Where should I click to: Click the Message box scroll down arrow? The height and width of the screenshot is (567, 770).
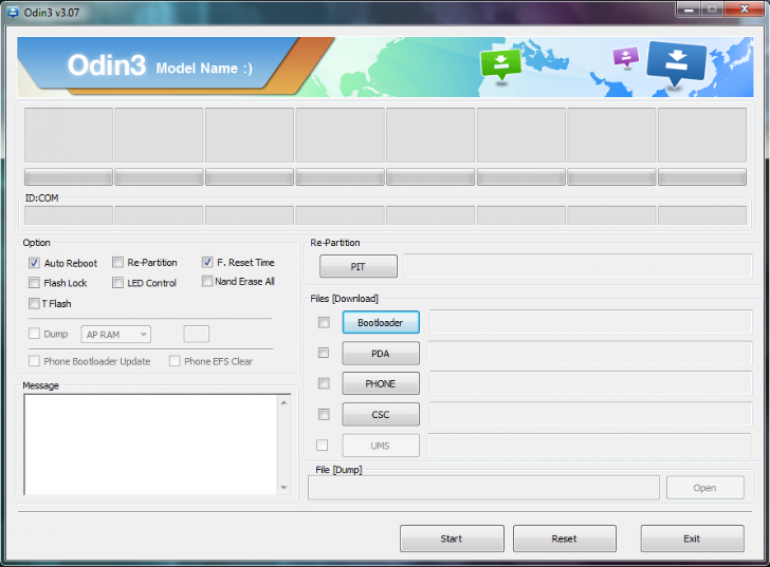pos(284,487)
